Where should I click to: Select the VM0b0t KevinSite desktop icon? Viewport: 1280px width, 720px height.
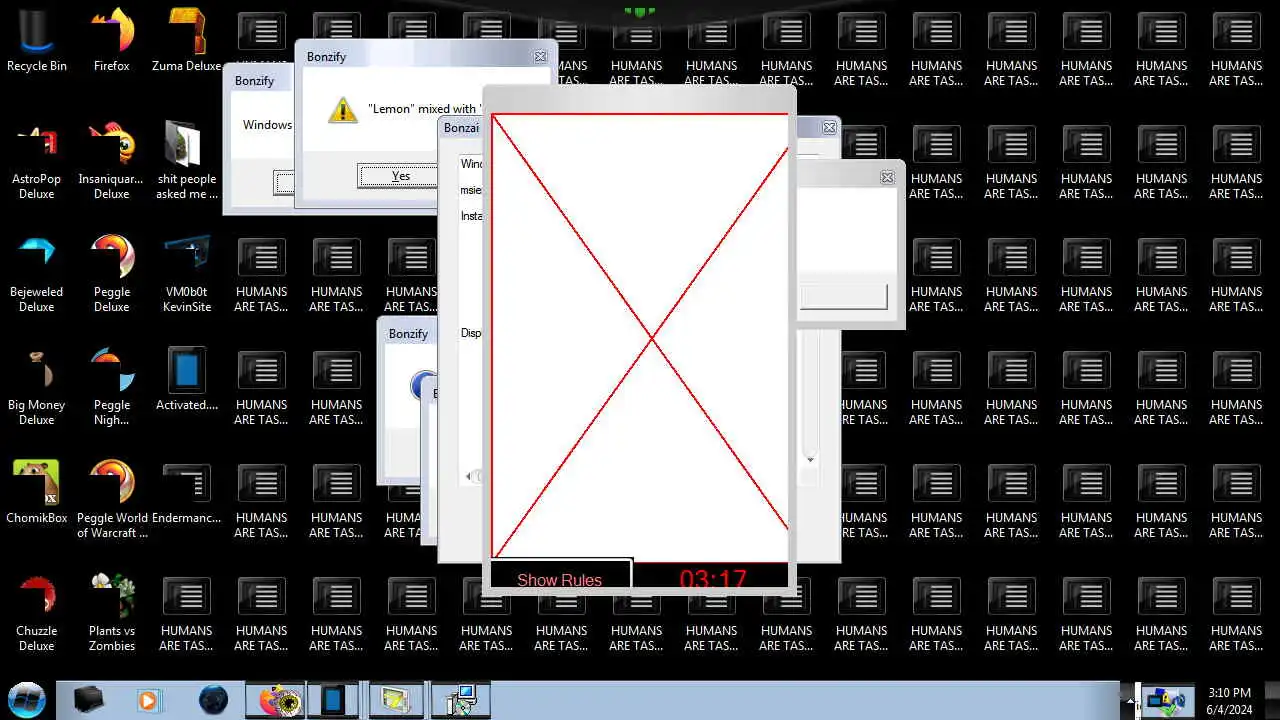187,273
